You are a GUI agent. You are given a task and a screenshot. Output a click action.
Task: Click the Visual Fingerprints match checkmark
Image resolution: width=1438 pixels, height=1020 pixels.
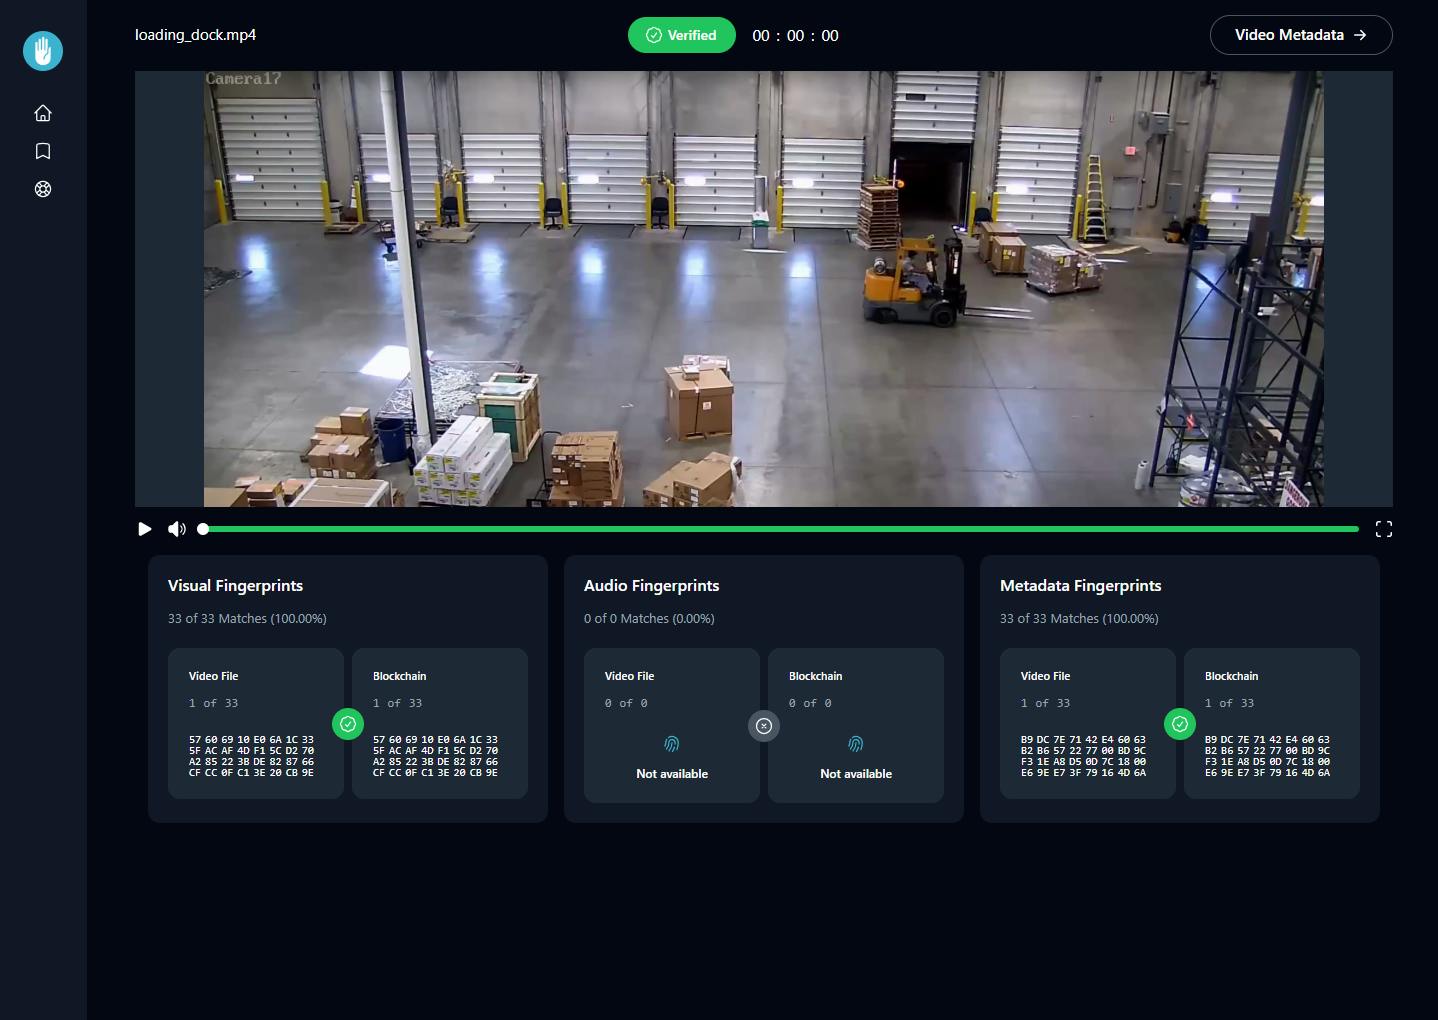348,724
